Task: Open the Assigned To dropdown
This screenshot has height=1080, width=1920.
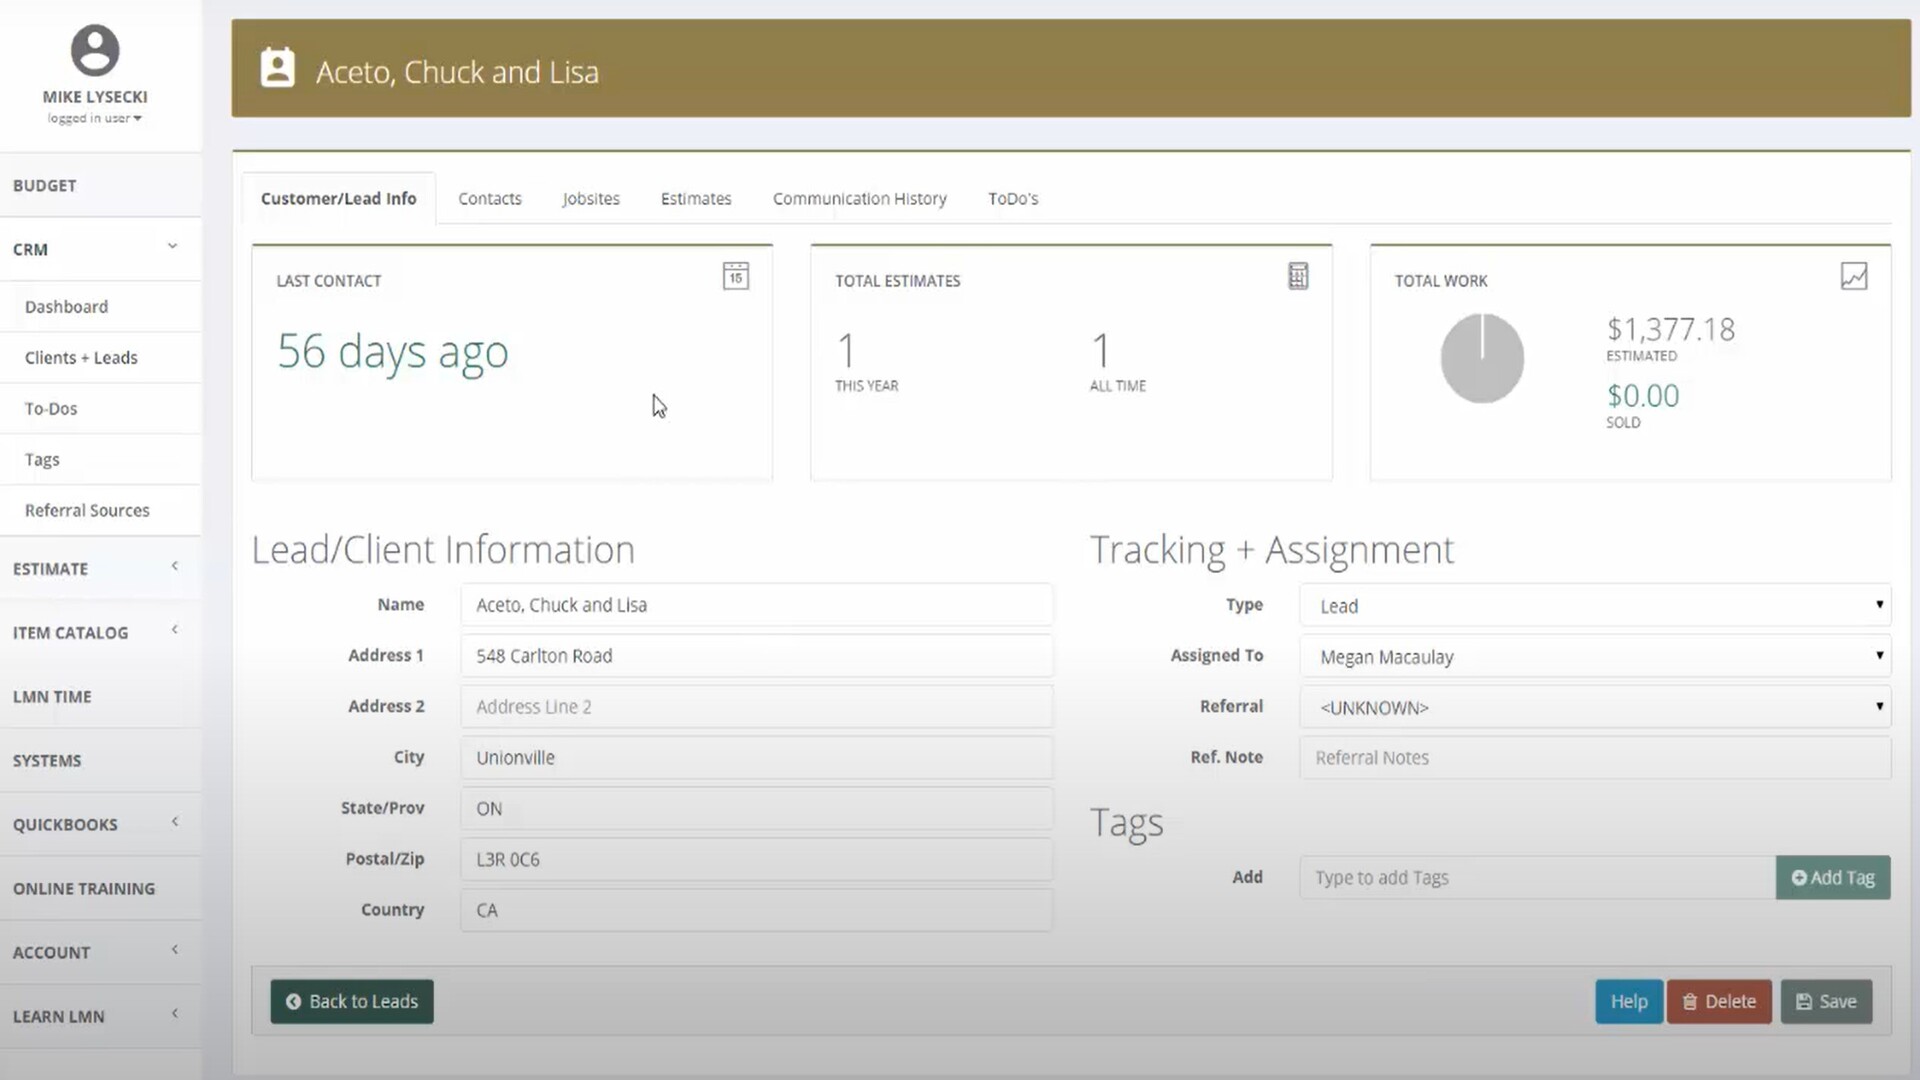Action: 1594,657
